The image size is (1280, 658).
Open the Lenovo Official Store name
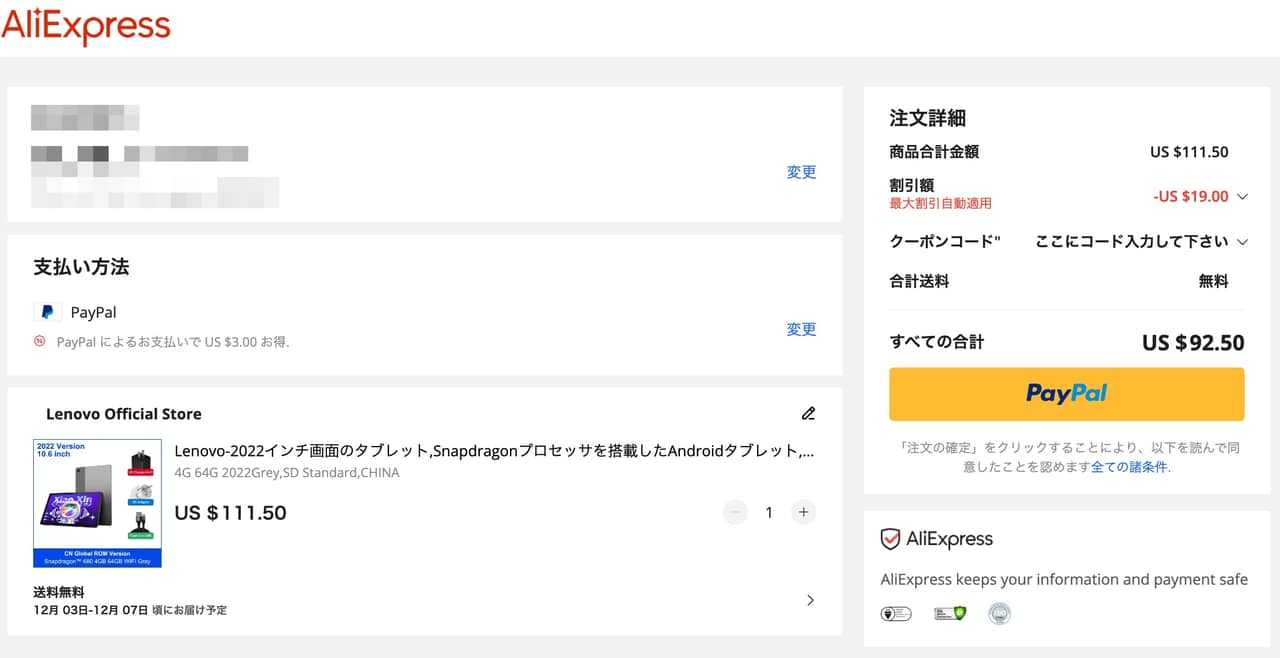123,414
